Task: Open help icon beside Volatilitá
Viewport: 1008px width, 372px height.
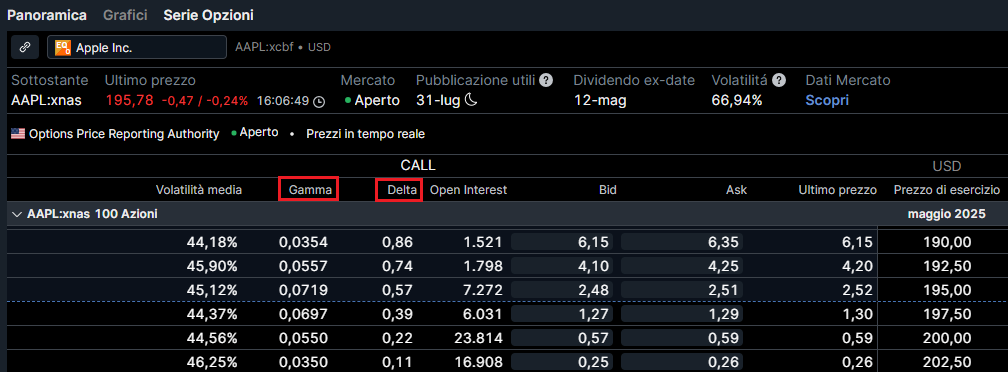Action: 779,80
